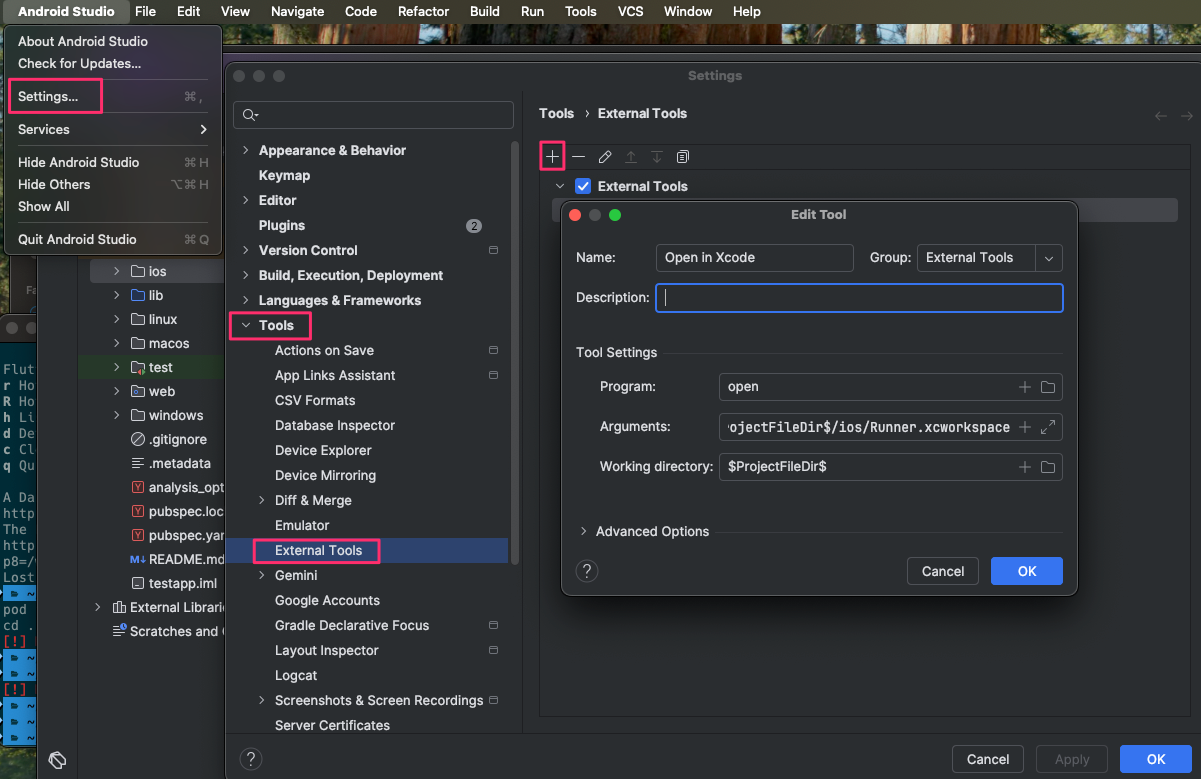Open help icon in Edit Tool dialog
Screen dimensions: 1201x779
tap(587, 571)
